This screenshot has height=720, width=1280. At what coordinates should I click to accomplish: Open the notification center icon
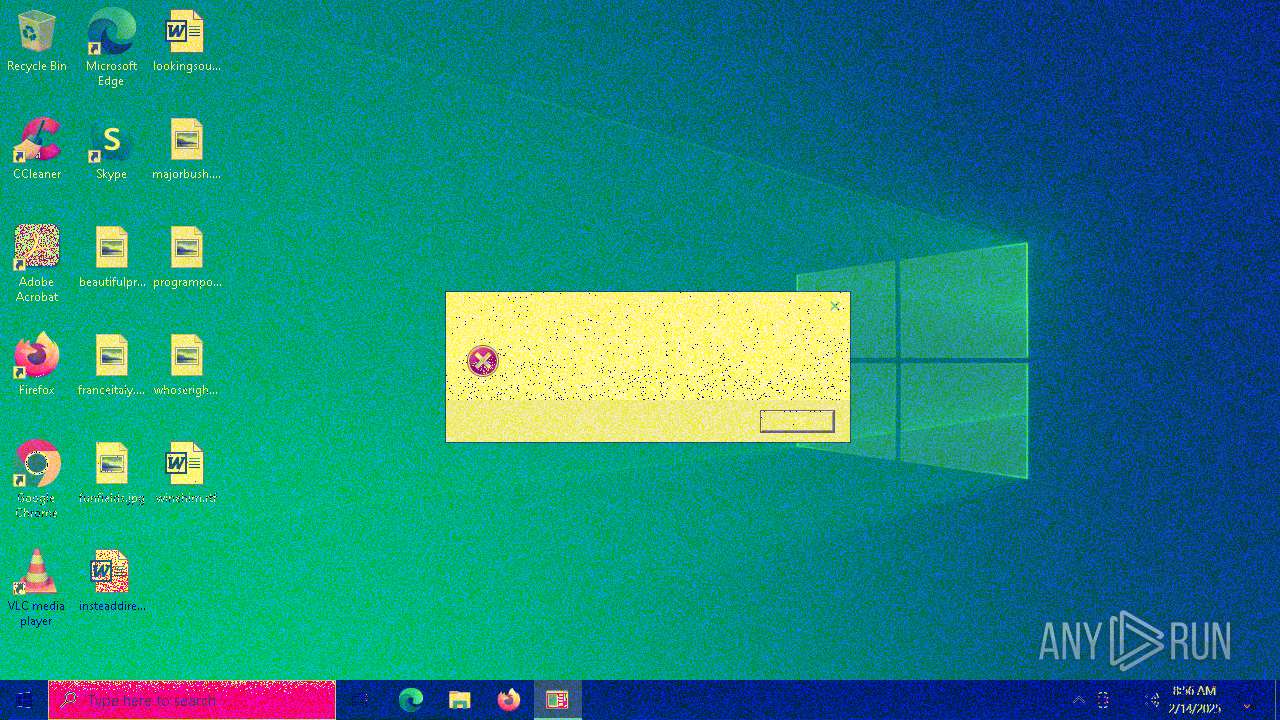[1247, 701]
